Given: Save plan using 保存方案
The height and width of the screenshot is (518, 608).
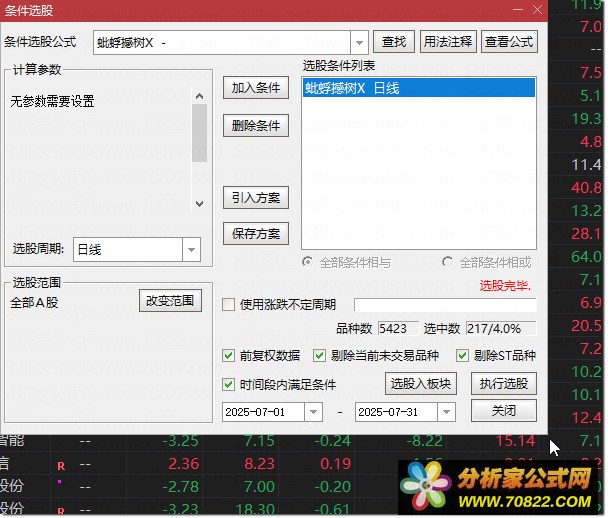Looking at the screenshot, I should [256, 234].
